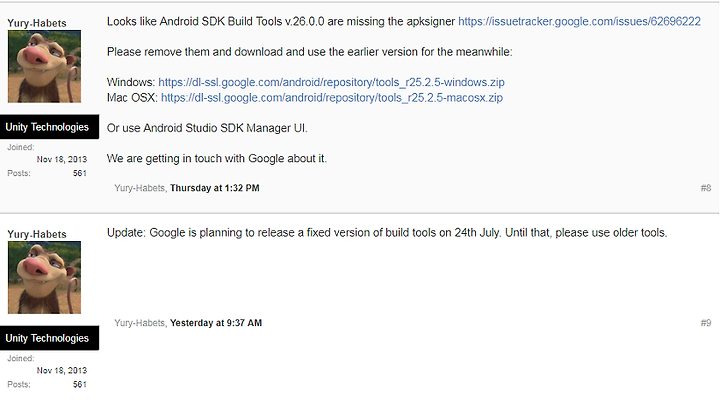Open permalink #9 of second post
The image size is (720, 404).
706,323
